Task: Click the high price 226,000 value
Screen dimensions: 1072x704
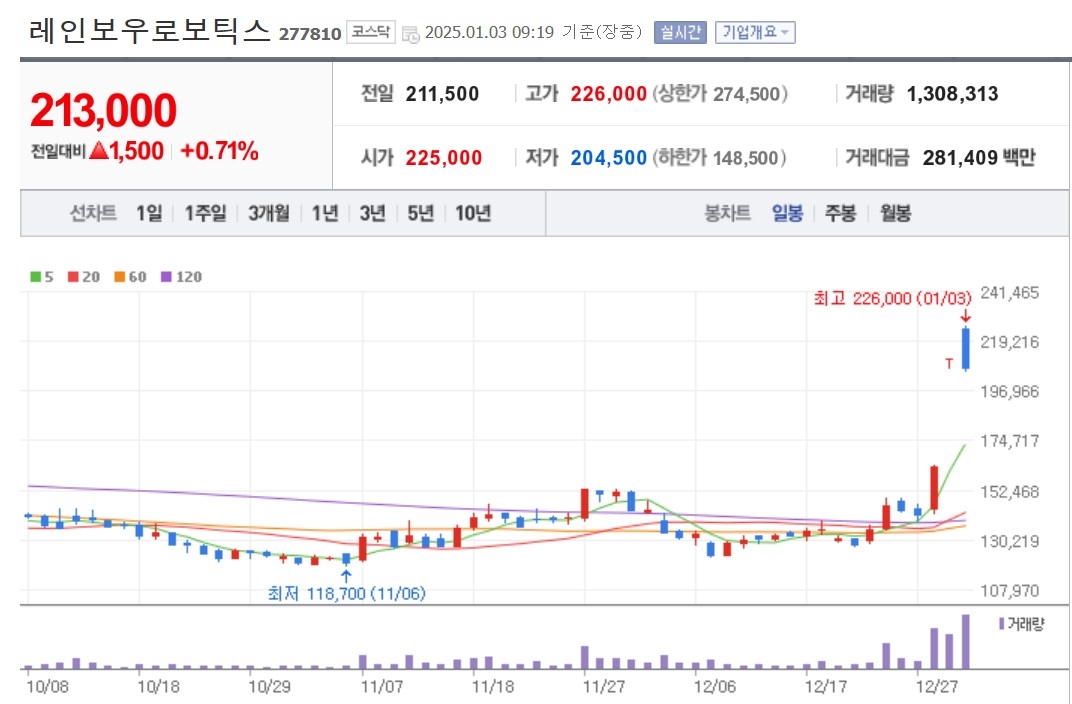Action: [608, 94]
